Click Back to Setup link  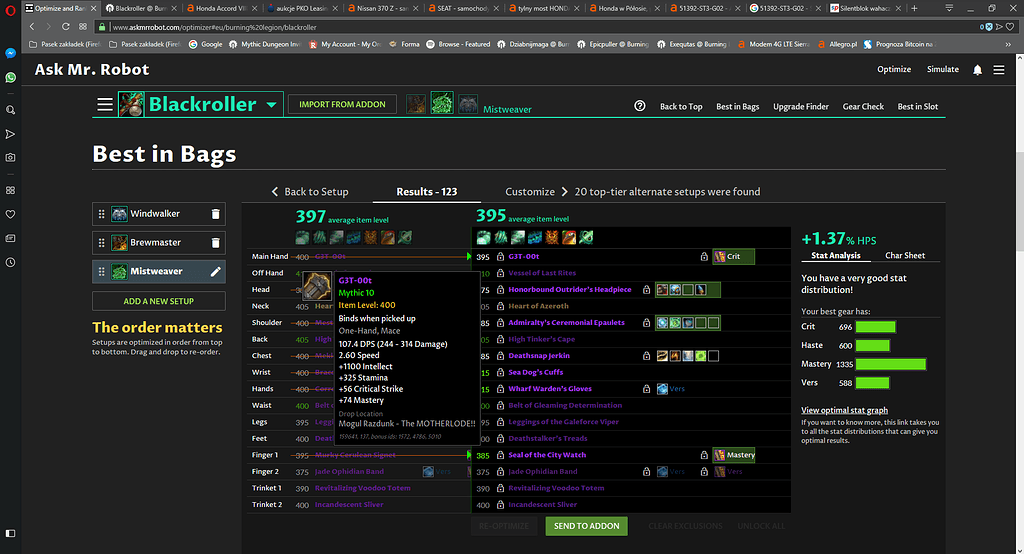(310, 191)
